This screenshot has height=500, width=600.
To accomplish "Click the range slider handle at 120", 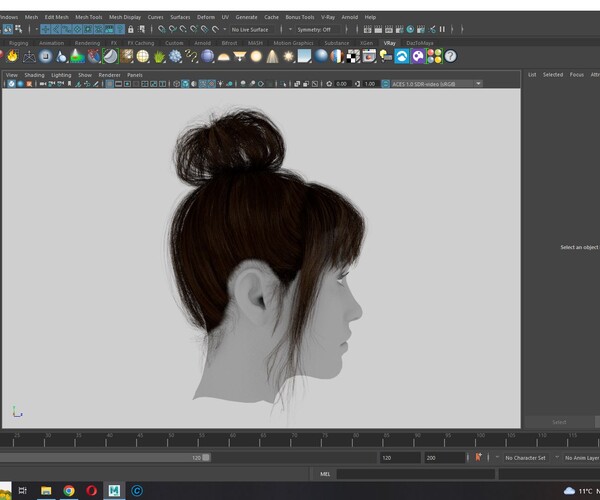I will coord(206,457).
